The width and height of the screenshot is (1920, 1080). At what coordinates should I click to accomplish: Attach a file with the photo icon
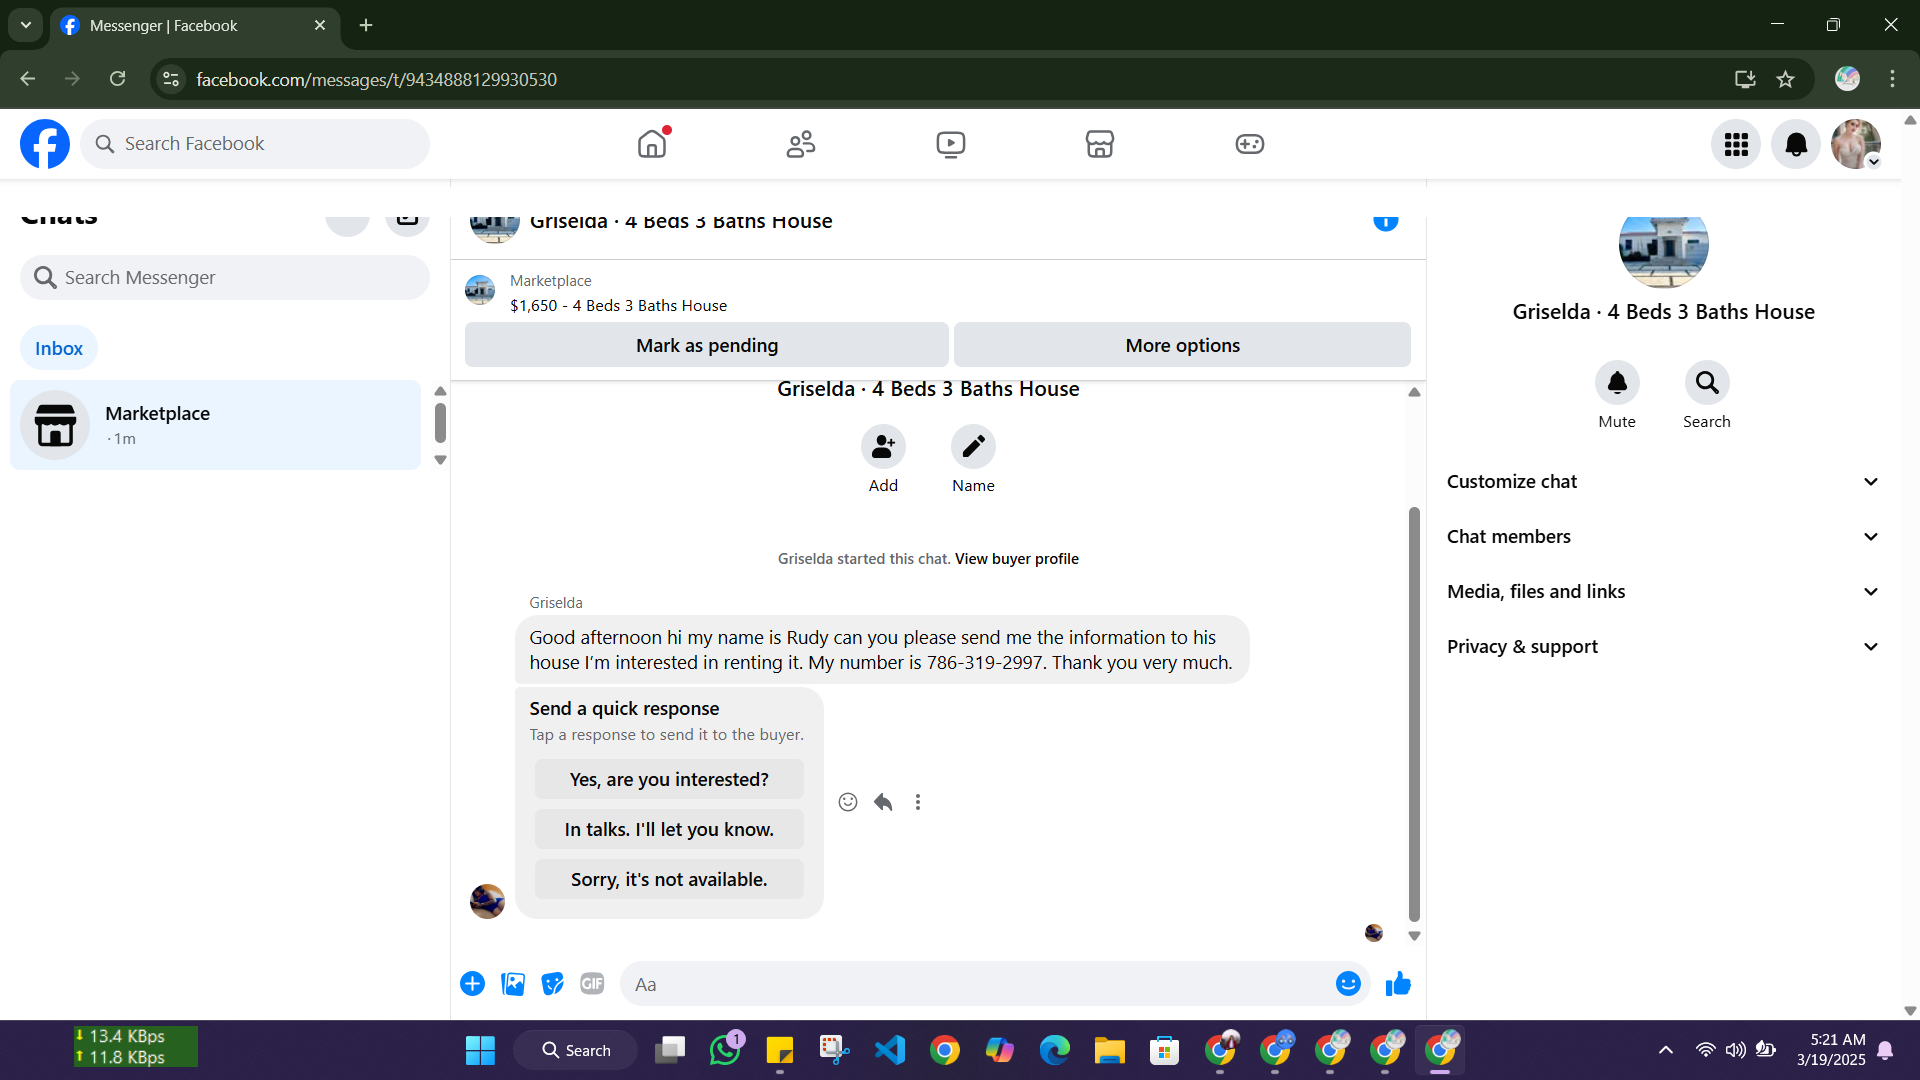coord(513,984)
